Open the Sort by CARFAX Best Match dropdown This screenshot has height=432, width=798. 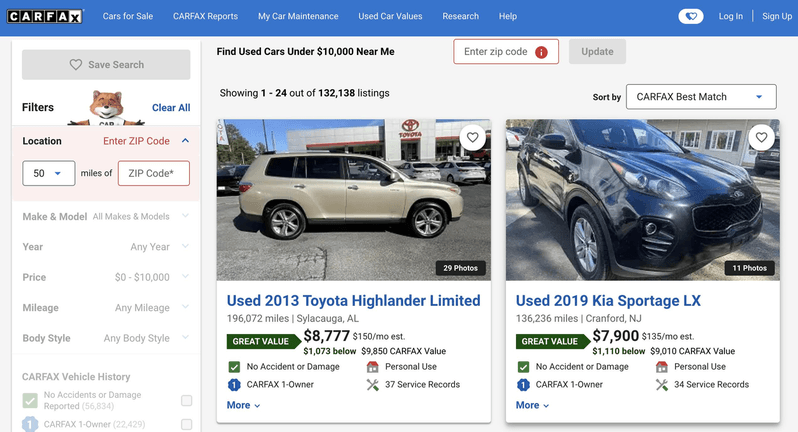click(700, 97)
